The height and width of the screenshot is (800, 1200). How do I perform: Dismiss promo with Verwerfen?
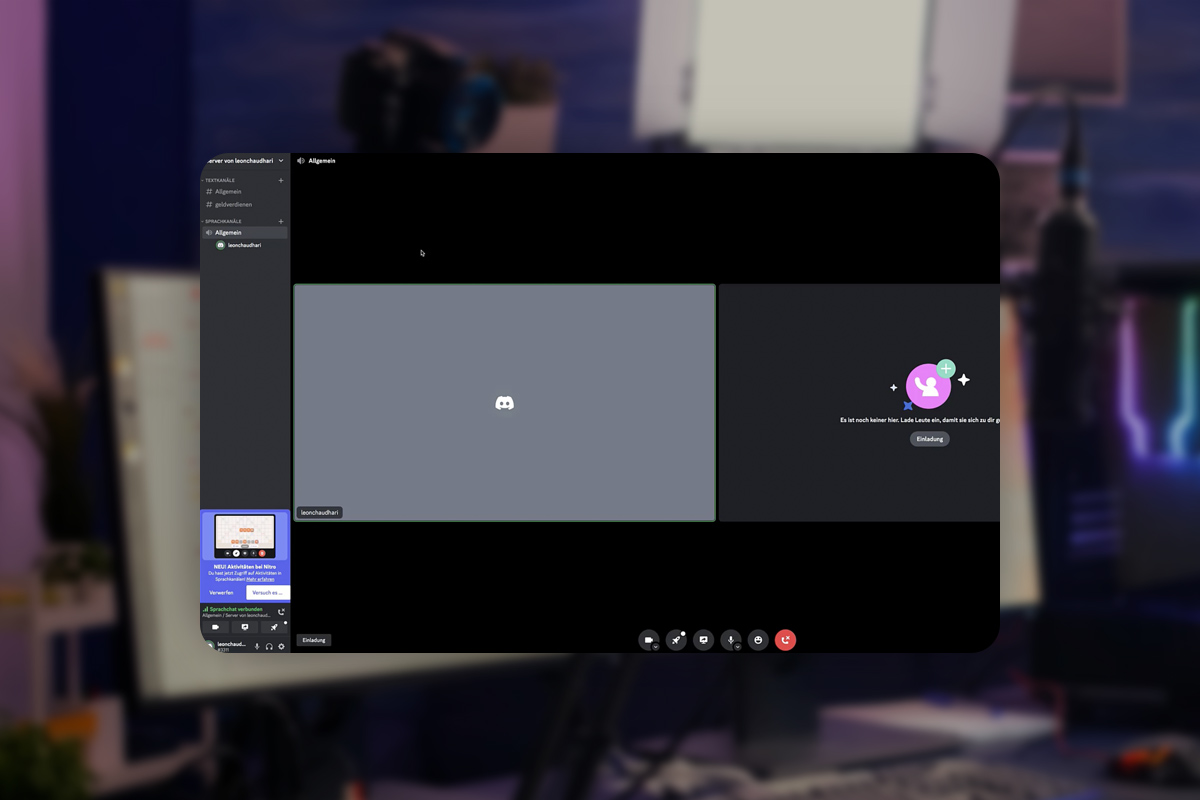222,593
